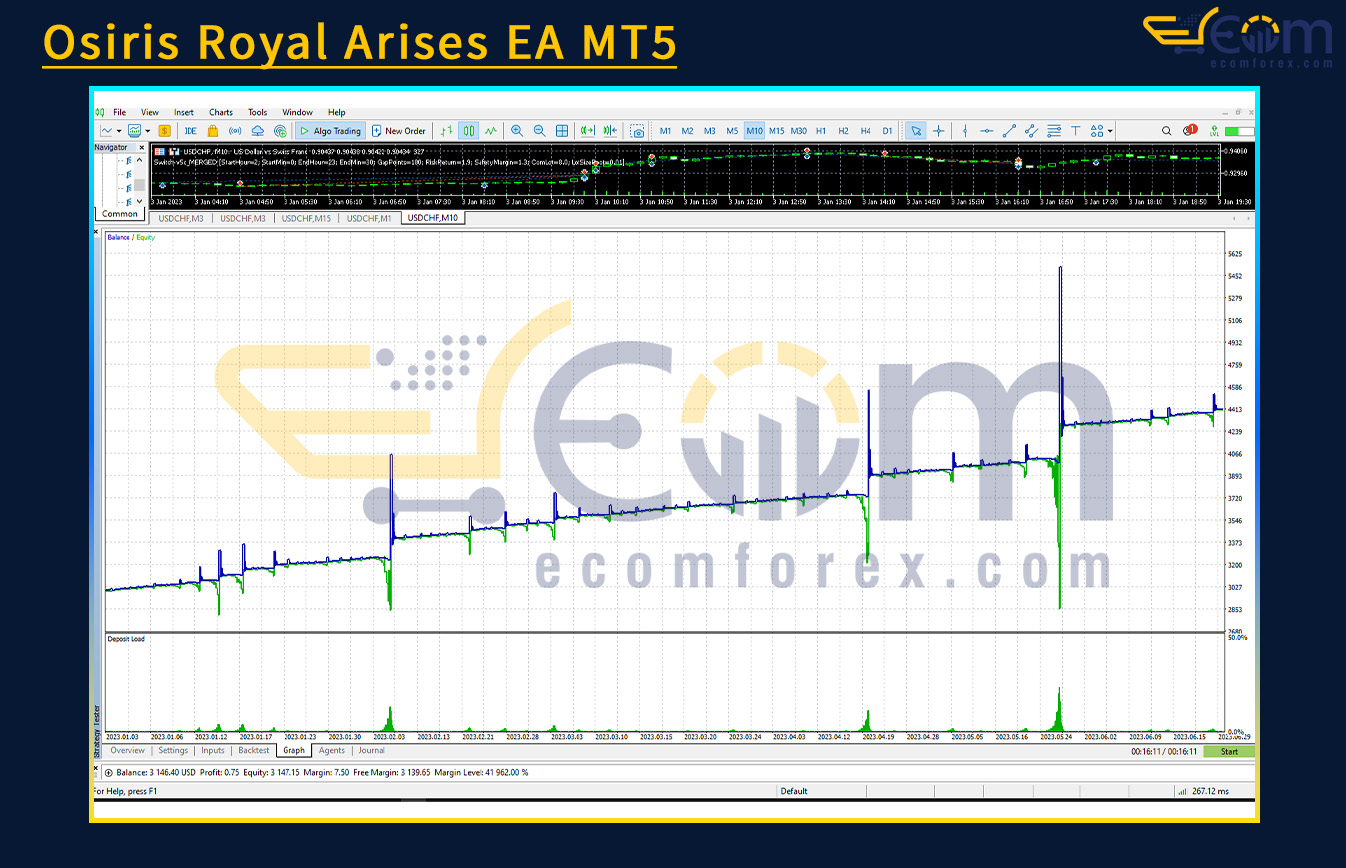Click the green Start button
The height and width of the screenshot is (868, 1346).
pyautogui.click(x=1229, y=751)
